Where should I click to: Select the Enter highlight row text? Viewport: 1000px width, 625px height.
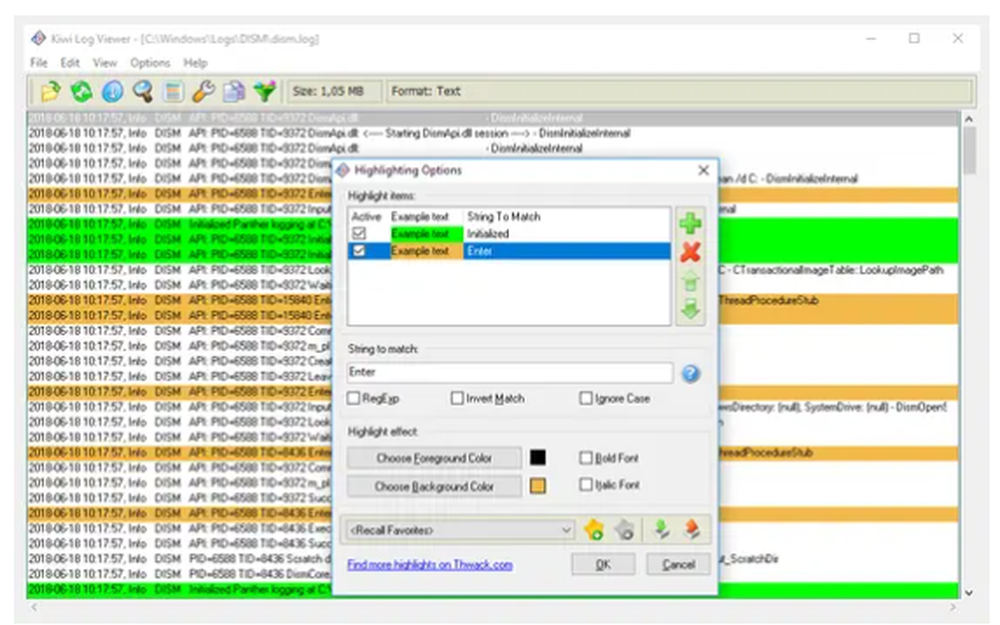click(479, 251)
